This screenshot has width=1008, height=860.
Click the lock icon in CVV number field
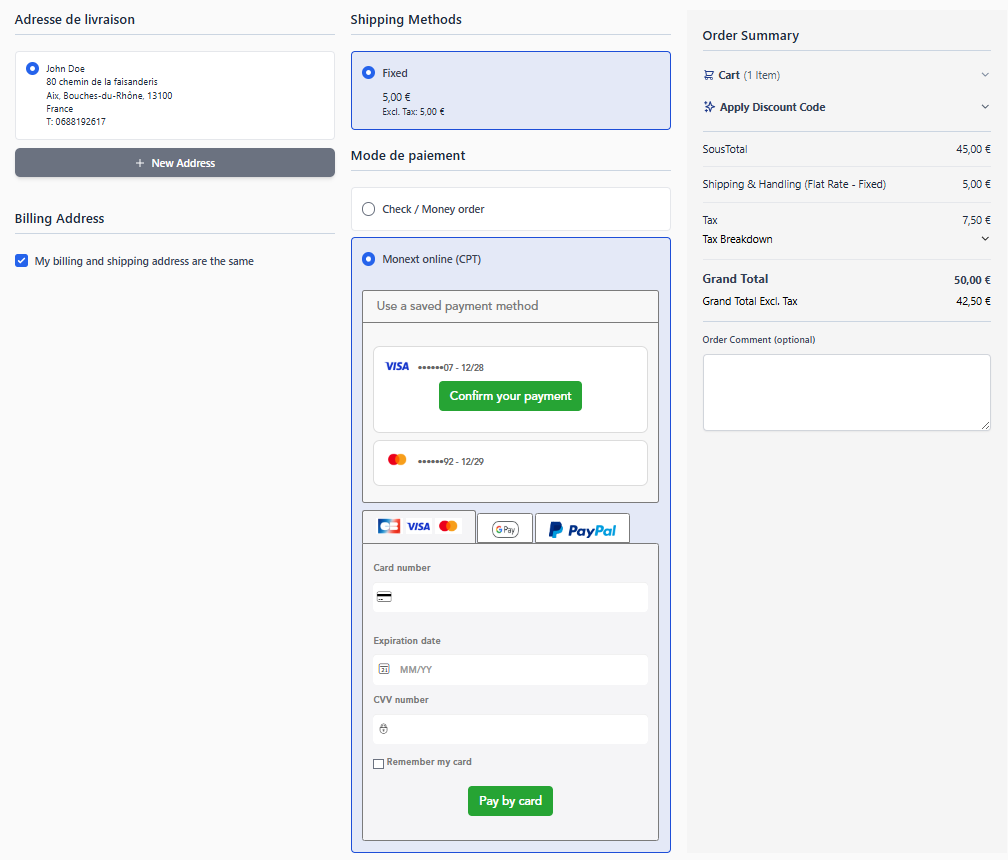pos(383,729)
